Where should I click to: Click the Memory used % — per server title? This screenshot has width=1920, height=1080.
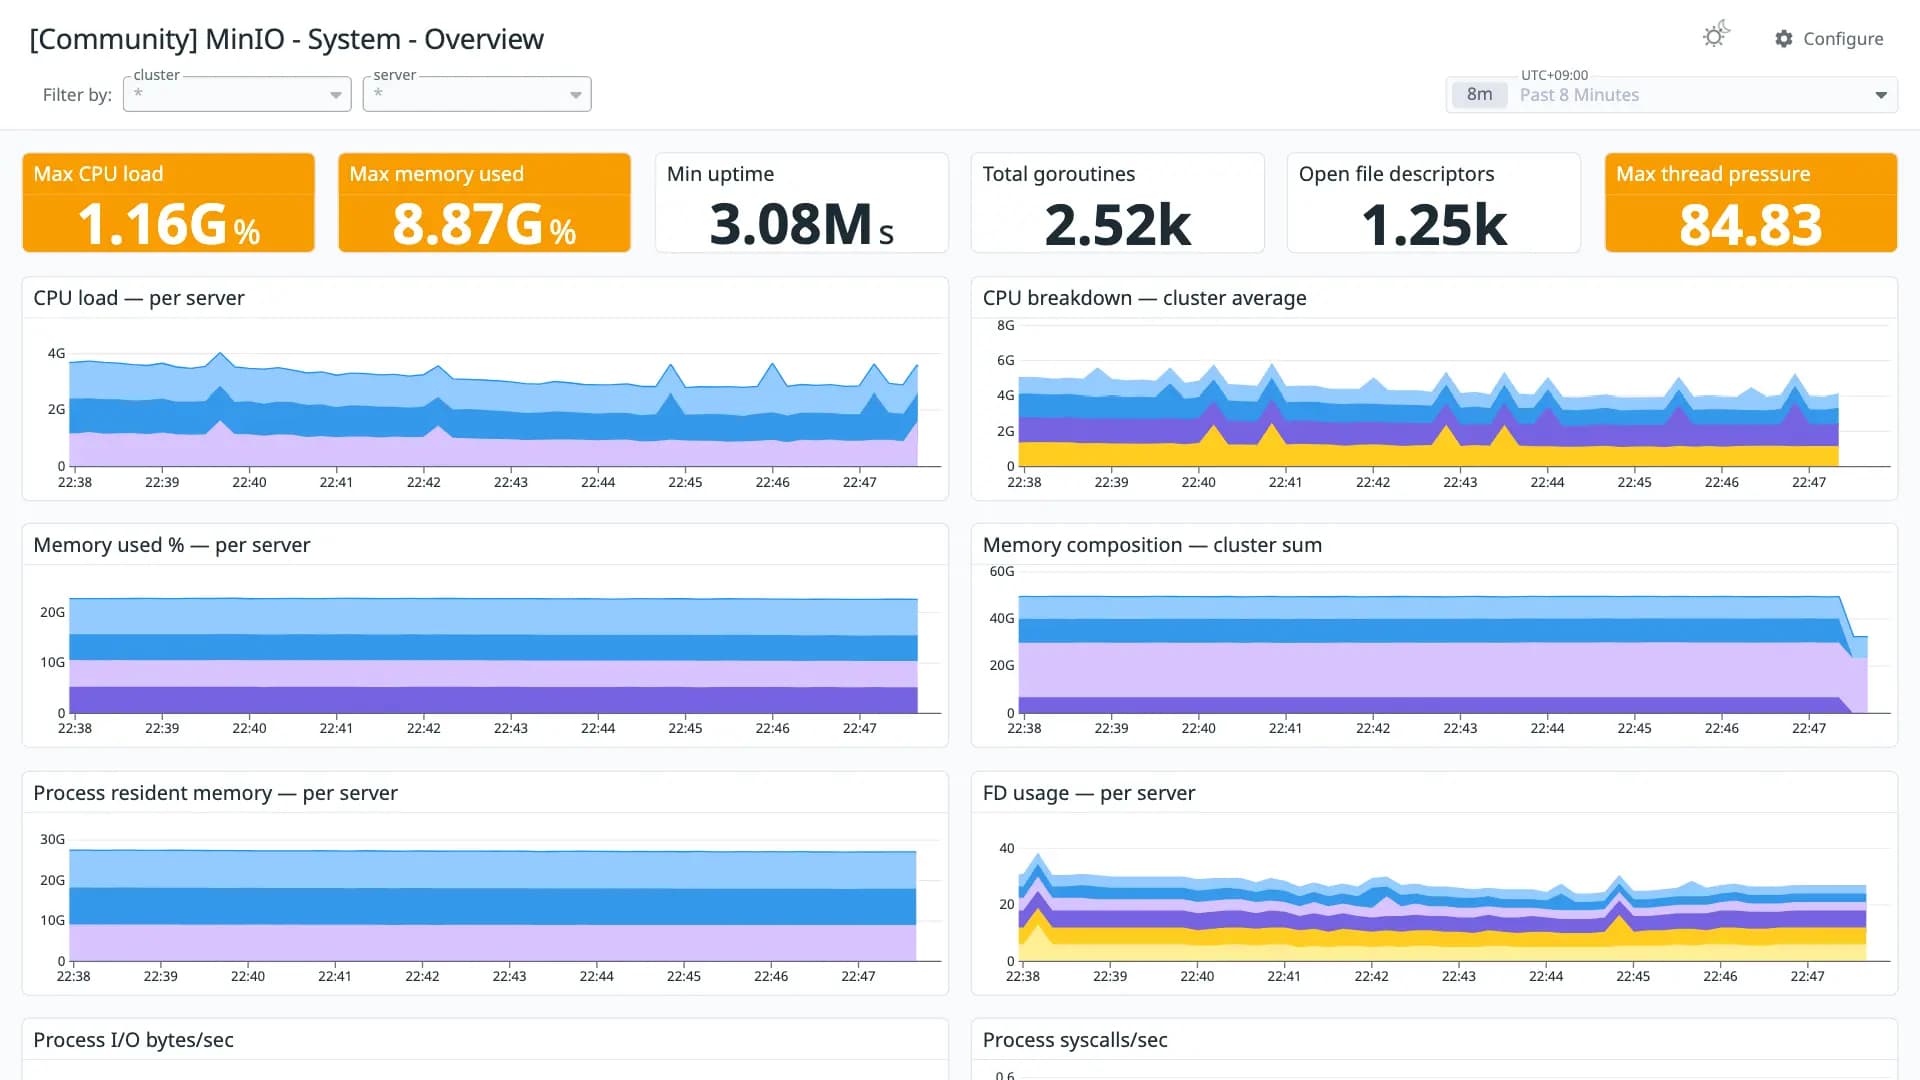(172, 545)
